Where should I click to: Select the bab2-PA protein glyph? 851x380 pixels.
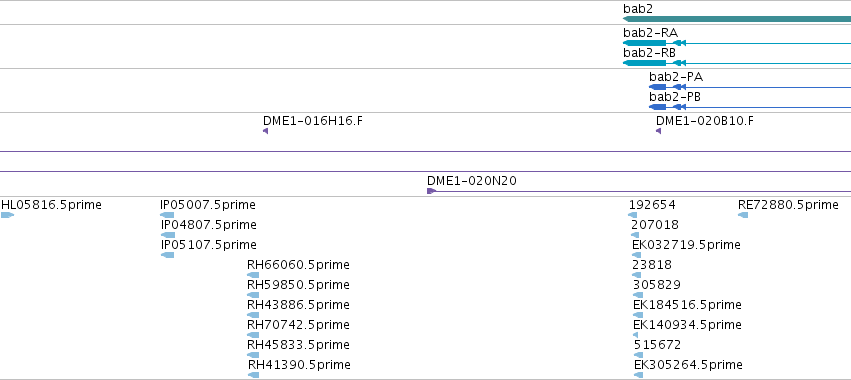click(x=750, y=87)
